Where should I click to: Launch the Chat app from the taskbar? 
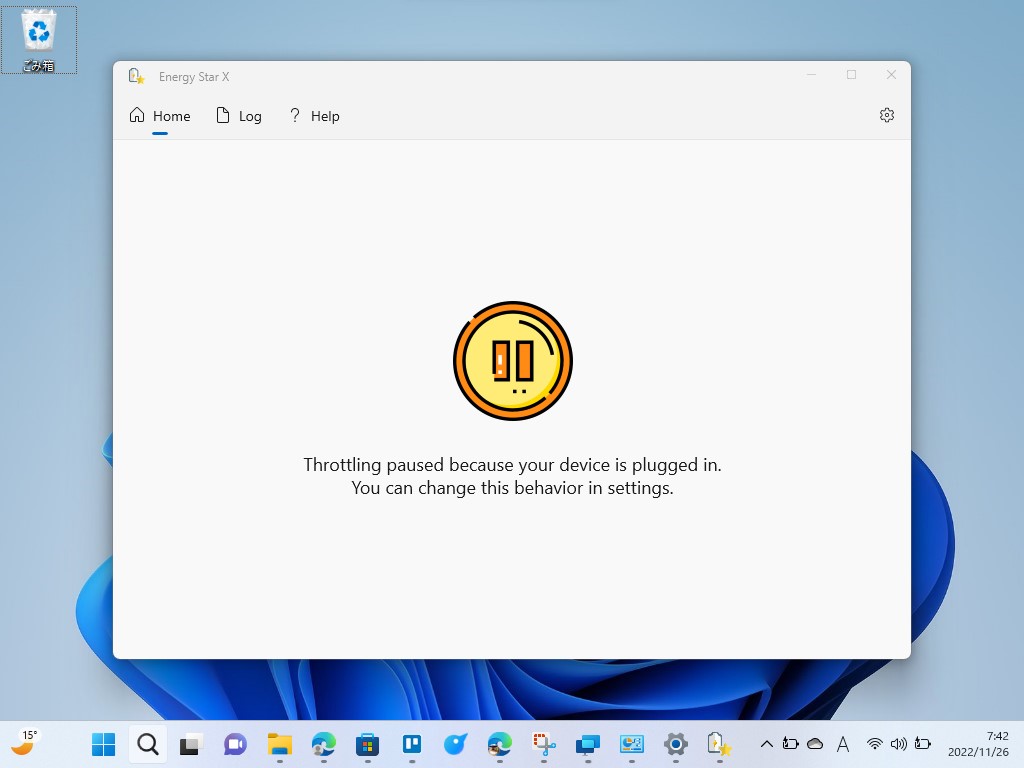click(x=235, y=744)
